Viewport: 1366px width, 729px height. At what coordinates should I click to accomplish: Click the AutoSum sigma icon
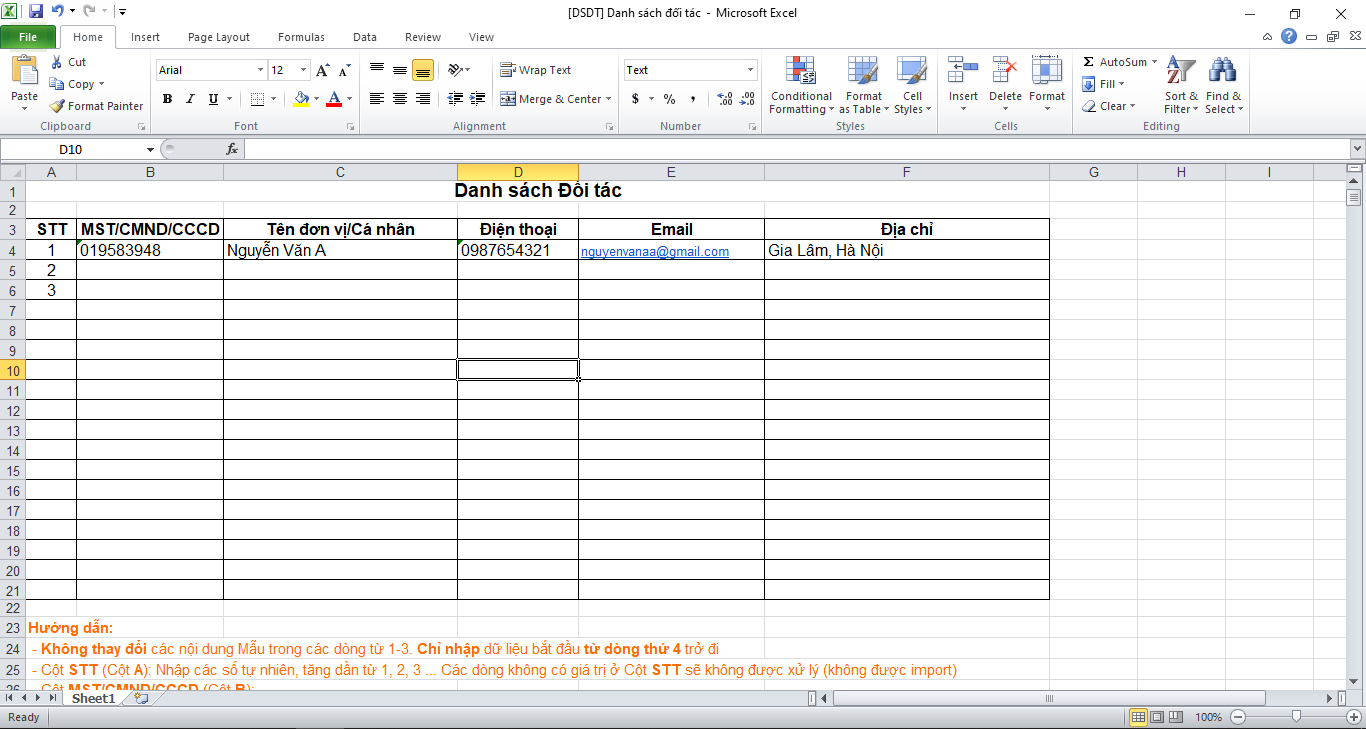coord(1089,62)
